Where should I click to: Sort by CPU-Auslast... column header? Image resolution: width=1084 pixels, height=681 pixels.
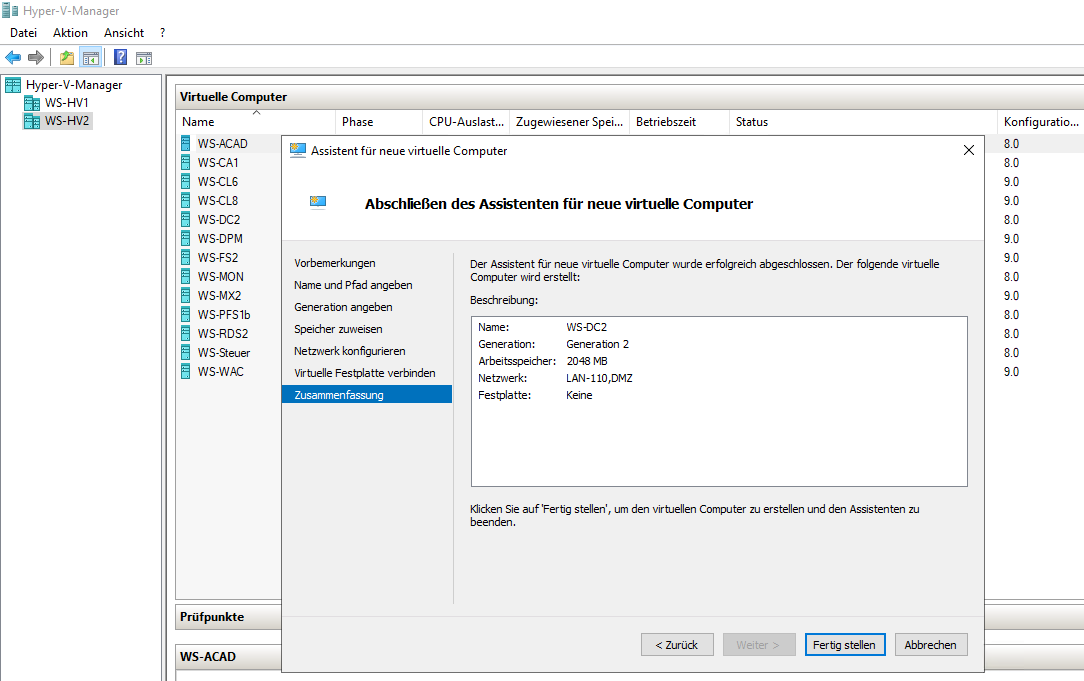pos(466,122)
